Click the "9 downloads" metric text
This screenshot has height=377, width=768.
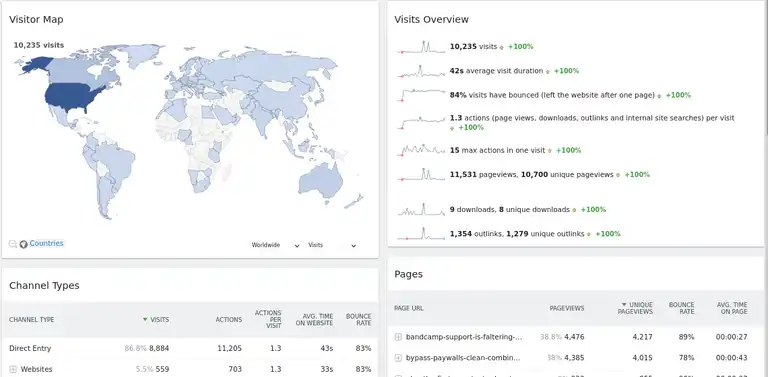pos(472,210)
